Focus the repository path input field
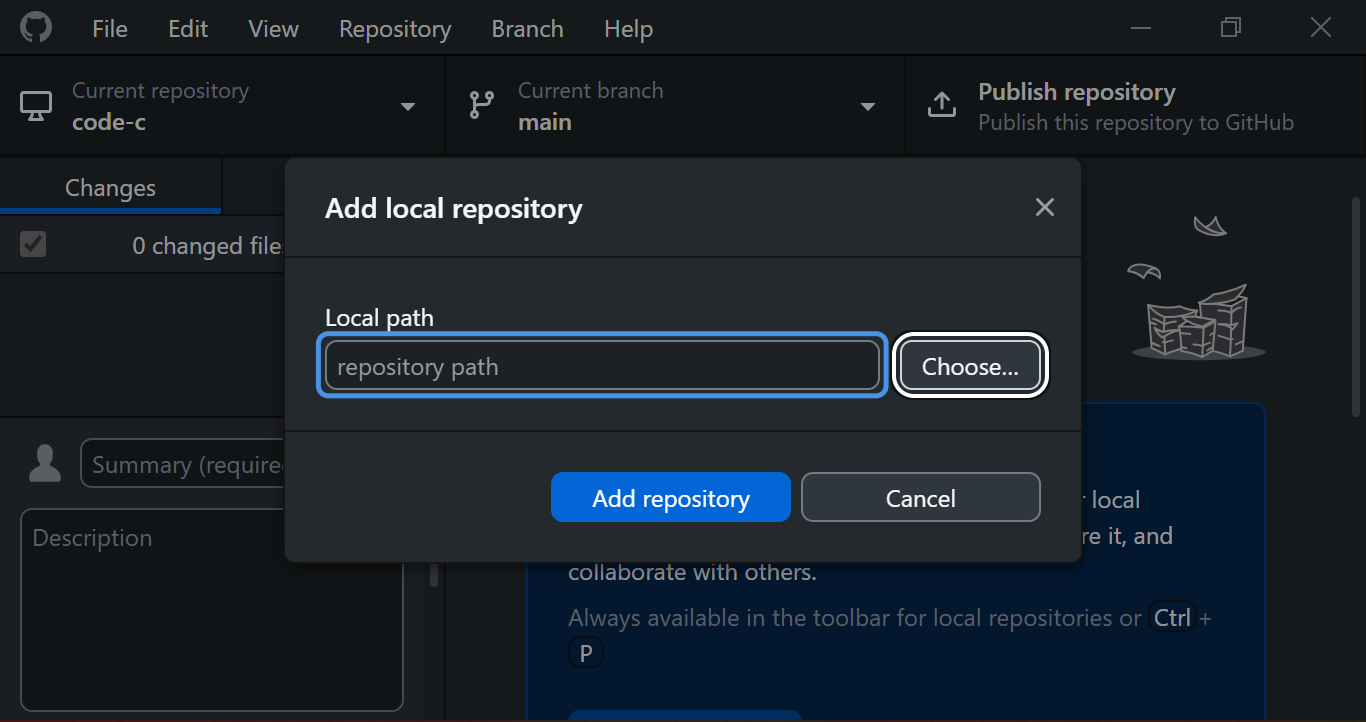Image resolution: width=1366 pixels, height=722 pixels. tap(602, 367)
